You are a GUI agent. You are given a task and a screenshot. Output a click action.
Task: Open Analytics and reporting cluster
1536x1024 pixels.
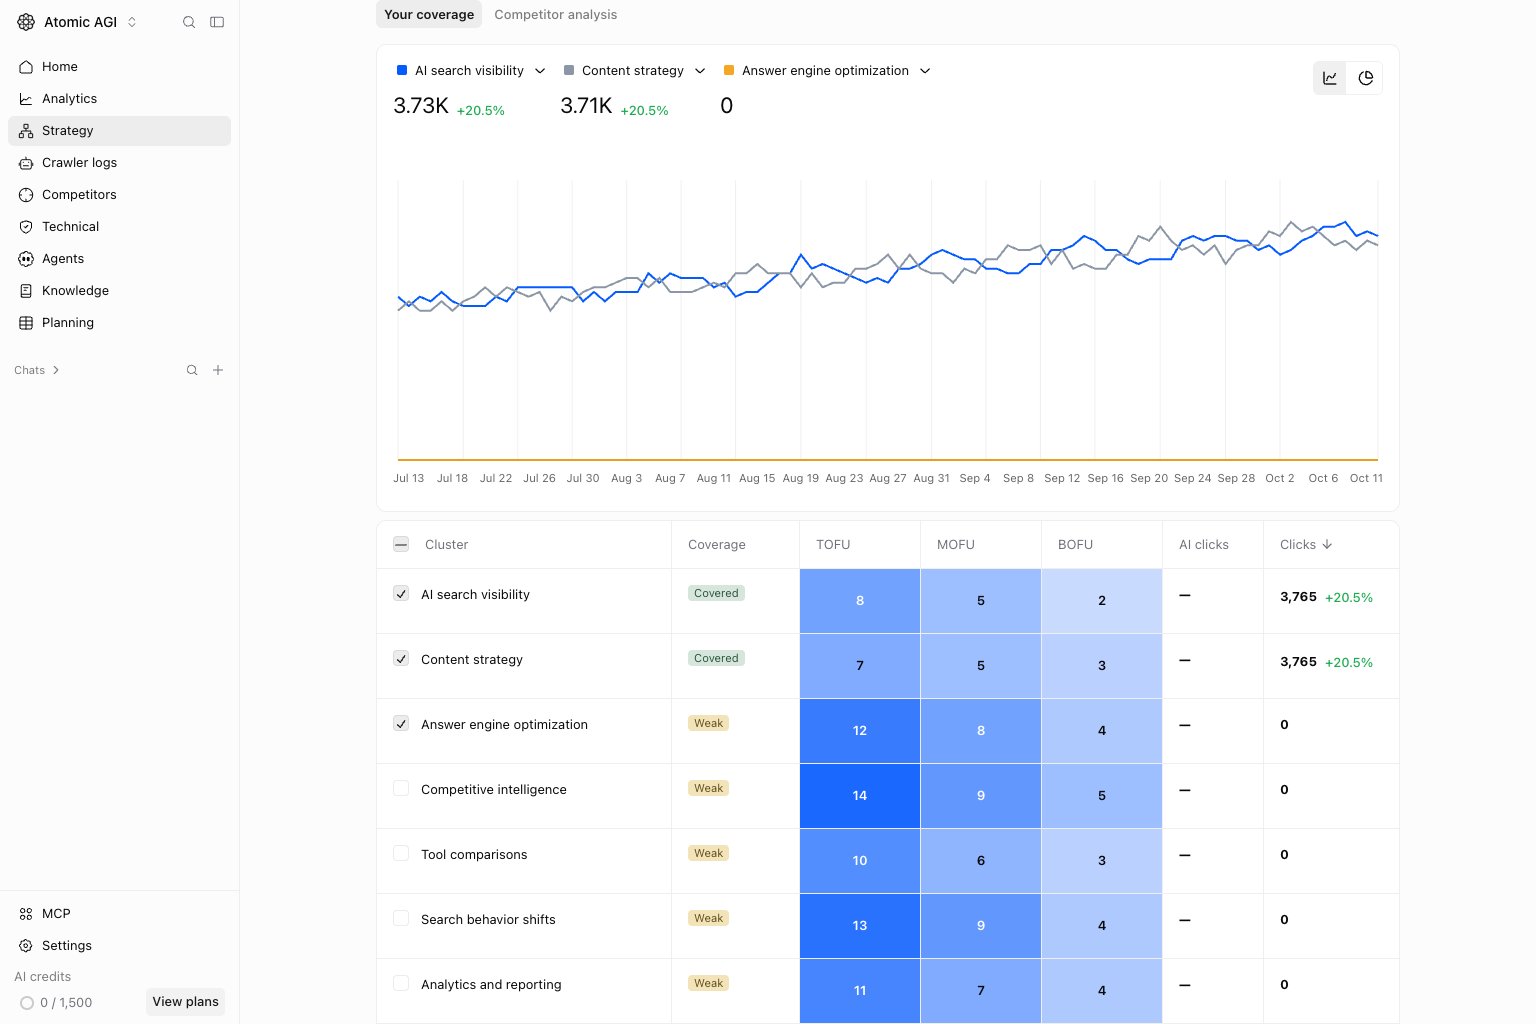tap(491, 985)
